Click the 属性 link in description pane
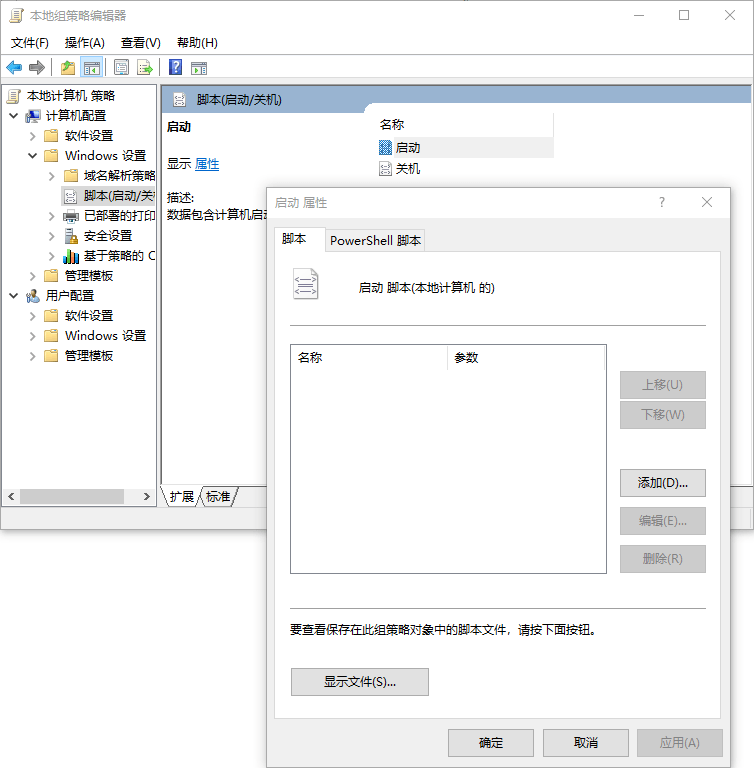Screen dimensions: 754x768 (x=207, y=164)
